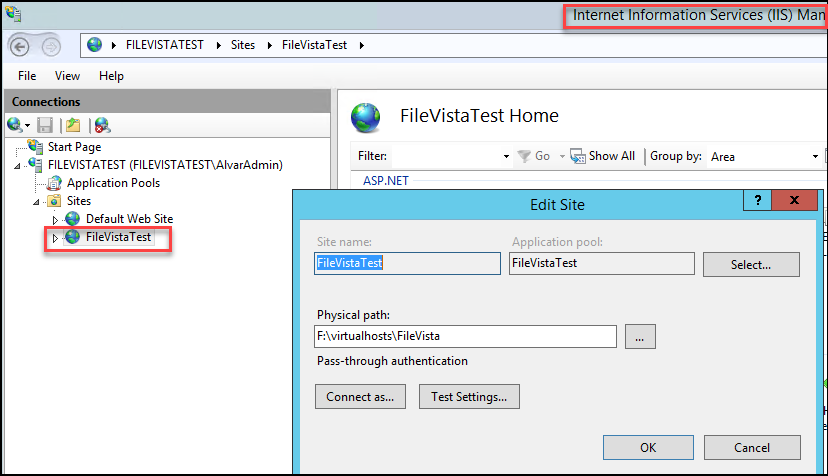Click the Test Settings... button
The image size is (828, 476).
point(469,397)
